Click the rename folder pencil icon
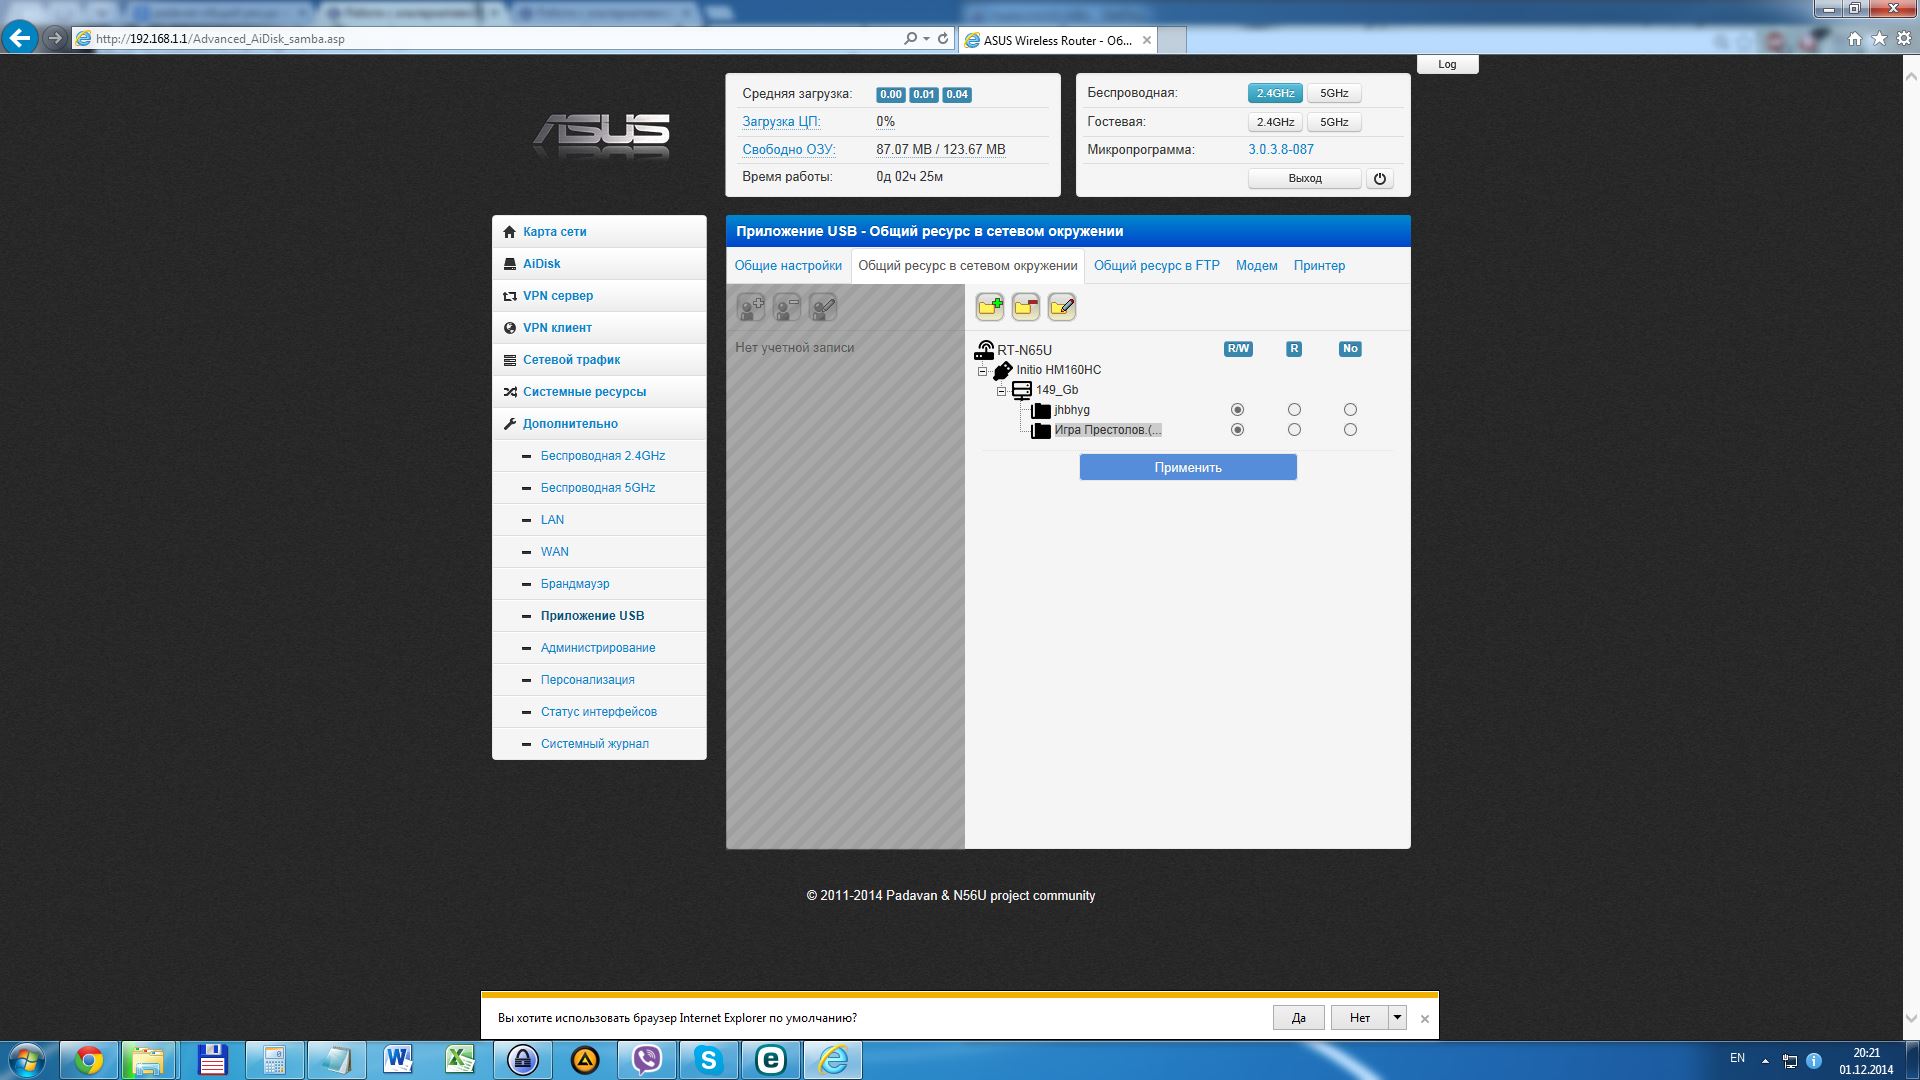Image resolution: width=1920 pixels, height=1080 pixels. [x=1061, y=307]
